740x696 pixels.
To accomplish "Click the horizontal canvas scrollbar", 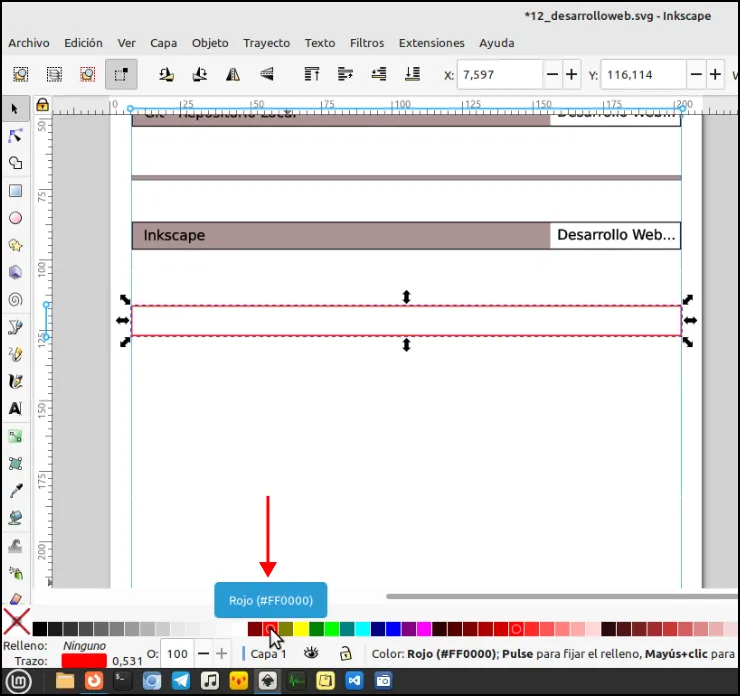I will [562, 596].
